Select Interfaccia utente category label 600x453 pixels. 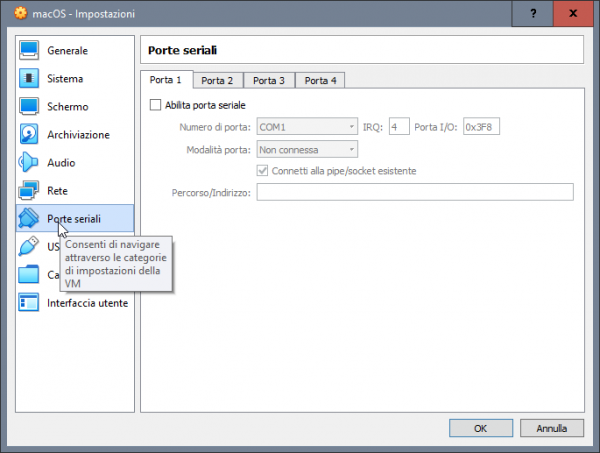tap(88, 303)
